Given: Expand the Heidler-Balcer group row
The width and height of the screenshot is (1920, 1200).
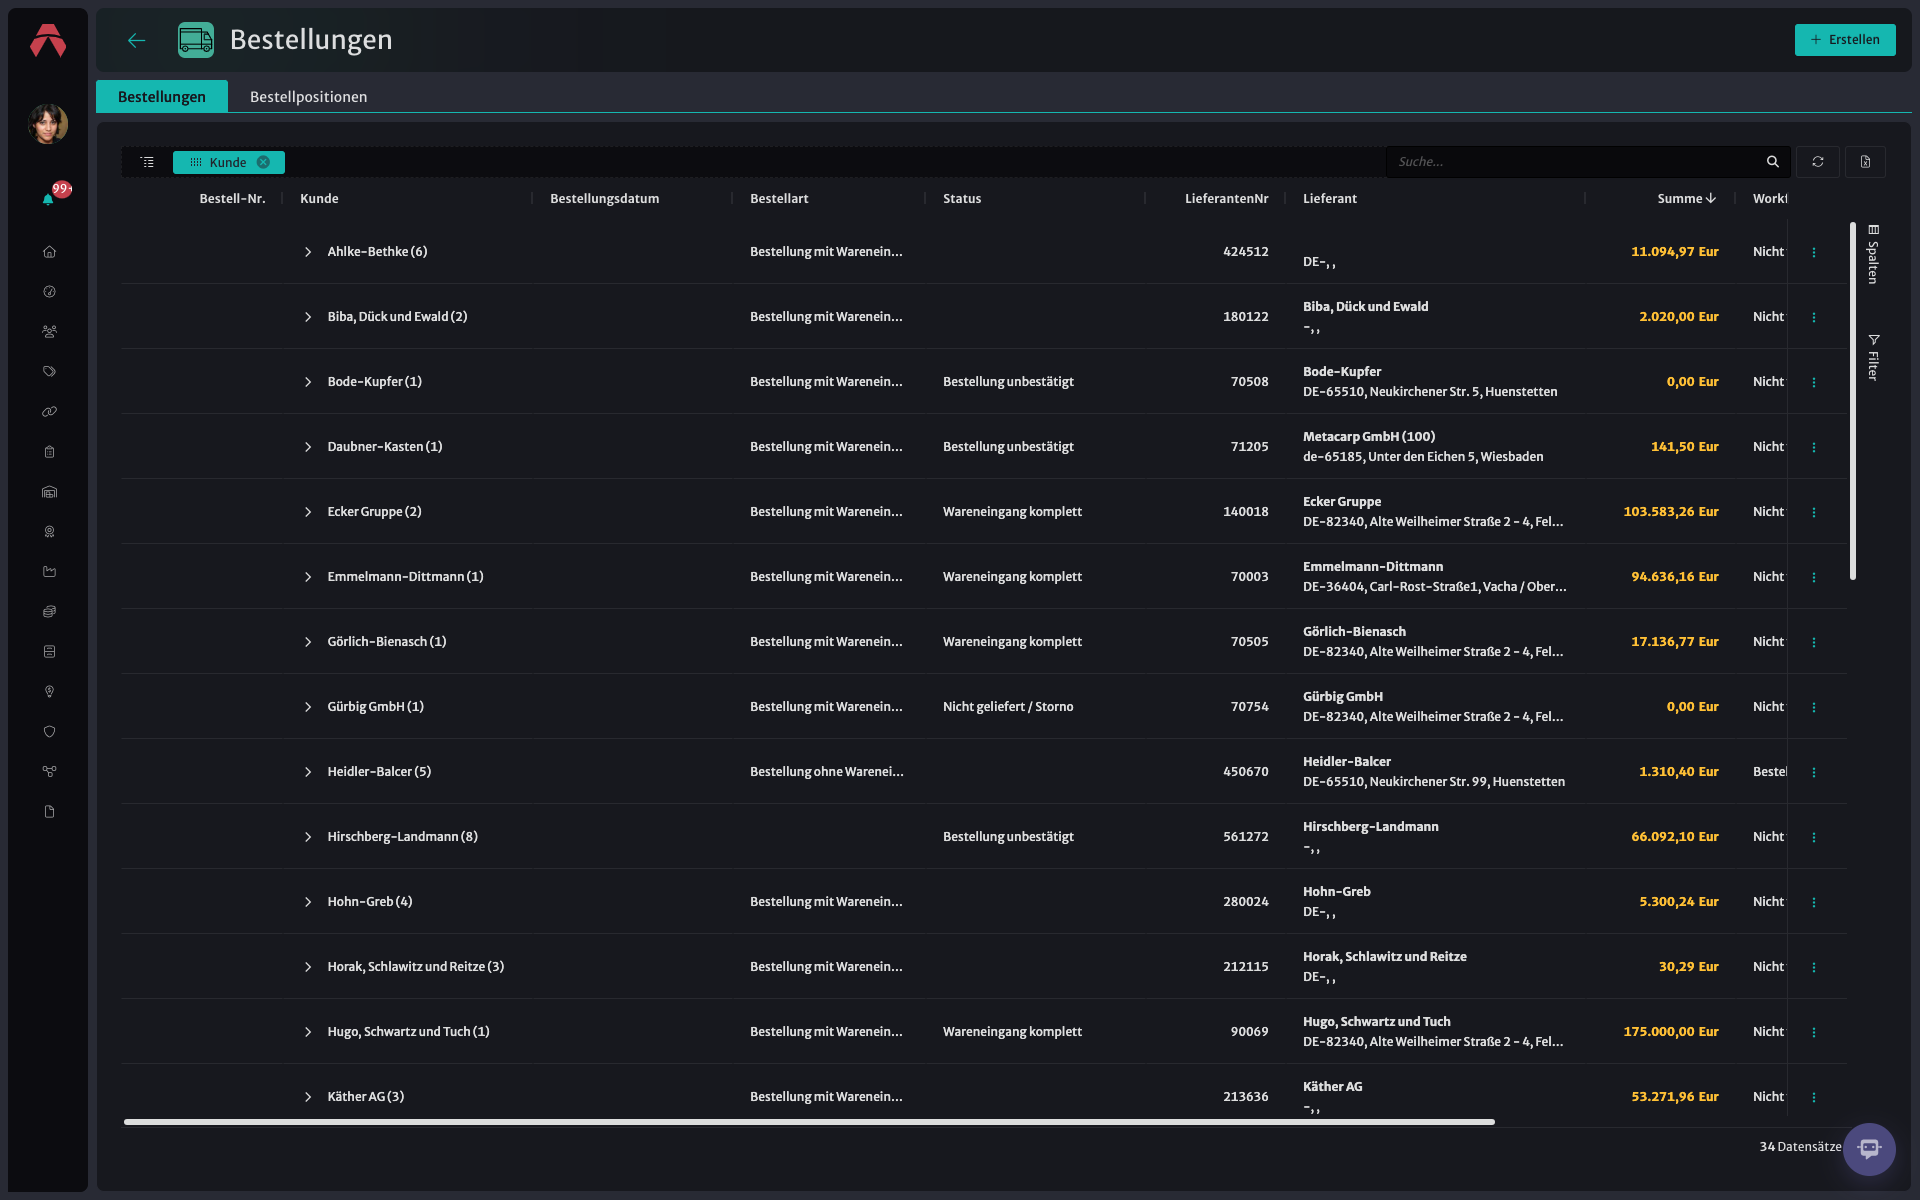Looking at the screenshot, I should (x=308, y=772).
